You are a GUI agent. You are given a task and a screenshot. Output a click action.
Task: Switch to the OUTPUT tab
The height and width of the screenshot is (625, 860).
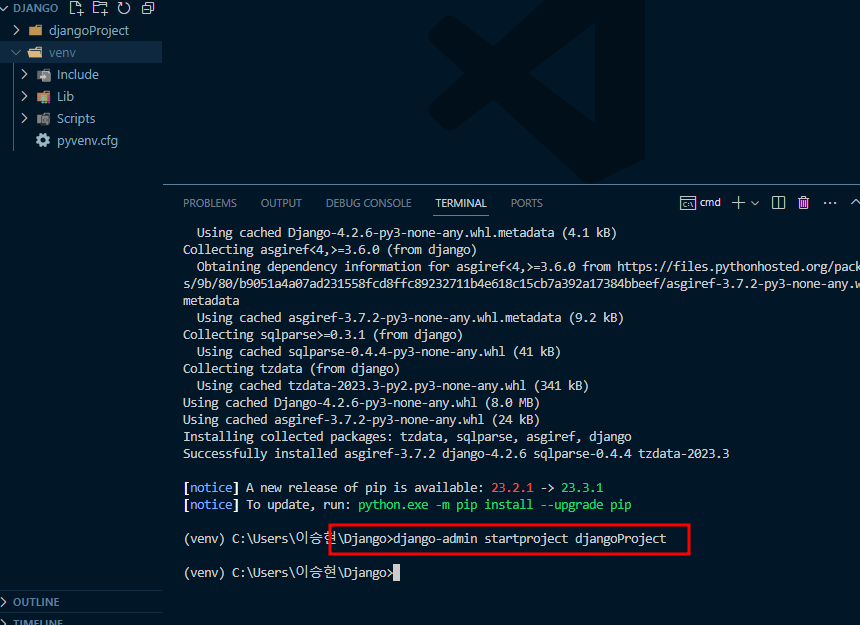click(x=281, y=203)
